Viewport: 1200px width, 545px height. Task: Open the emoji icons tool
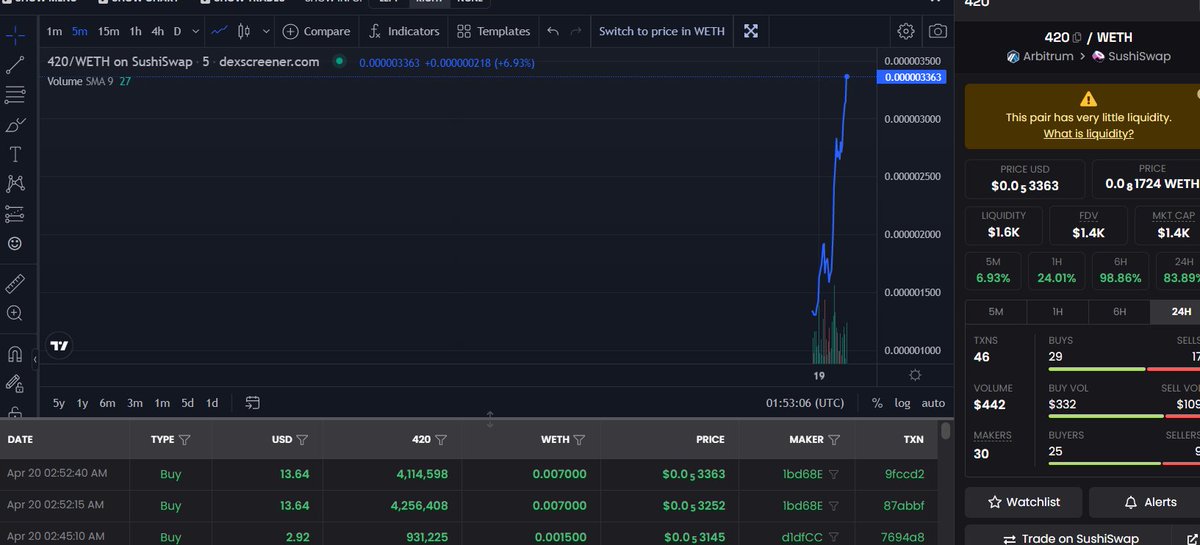15,243
